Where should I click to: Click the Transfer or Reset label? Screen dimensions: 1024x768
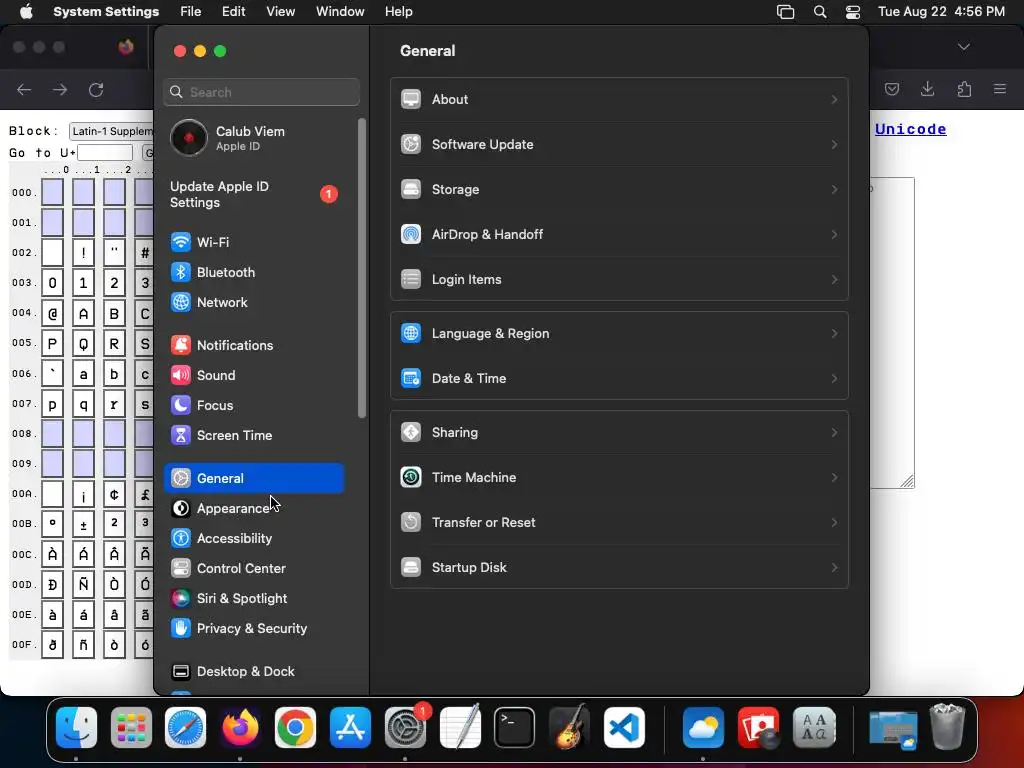[x=483, y=523]
